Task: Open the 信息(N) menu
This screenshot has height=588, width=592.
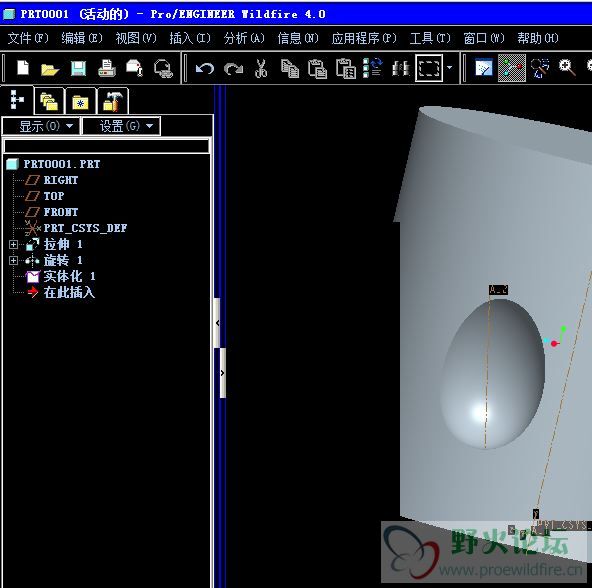Action: pyautogui.click(x=298, y=38)
